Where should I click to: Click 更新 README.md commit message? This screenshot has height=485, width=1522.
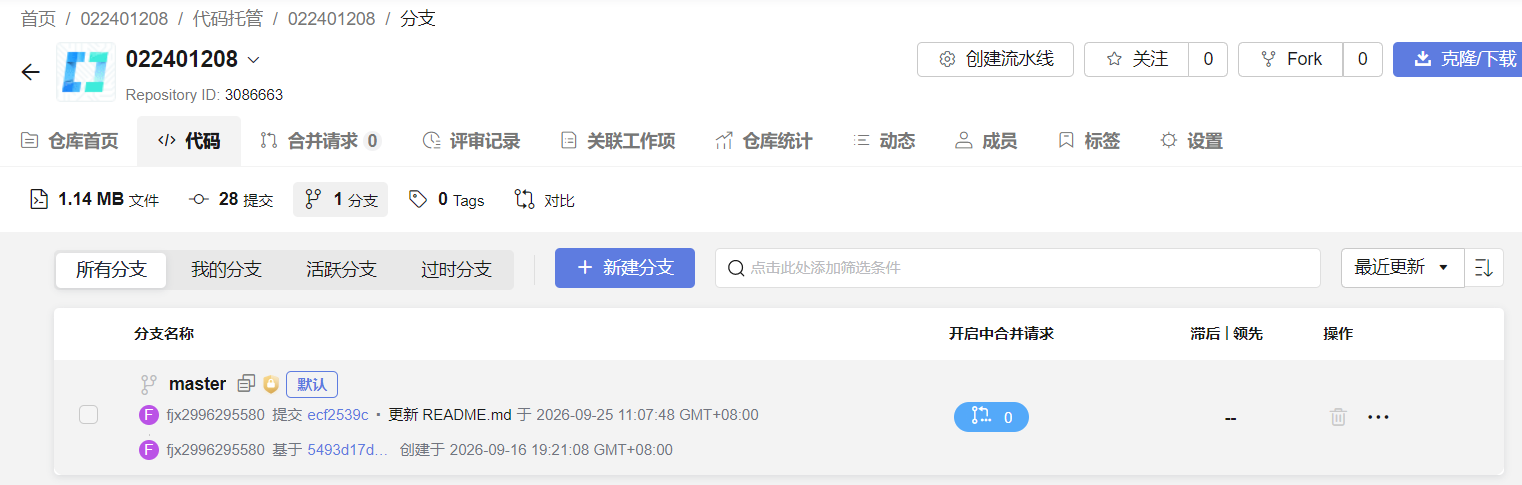pos(450,415)
